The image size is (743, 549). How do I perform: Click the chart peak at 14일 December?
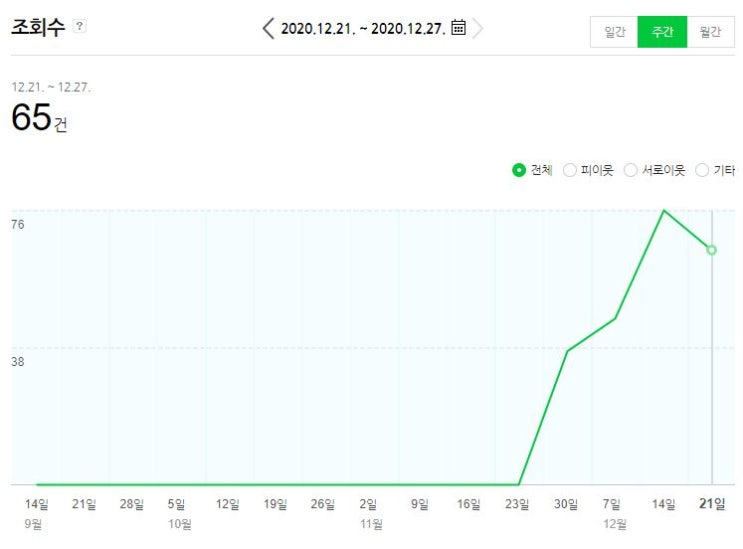(x=663, y=210)
